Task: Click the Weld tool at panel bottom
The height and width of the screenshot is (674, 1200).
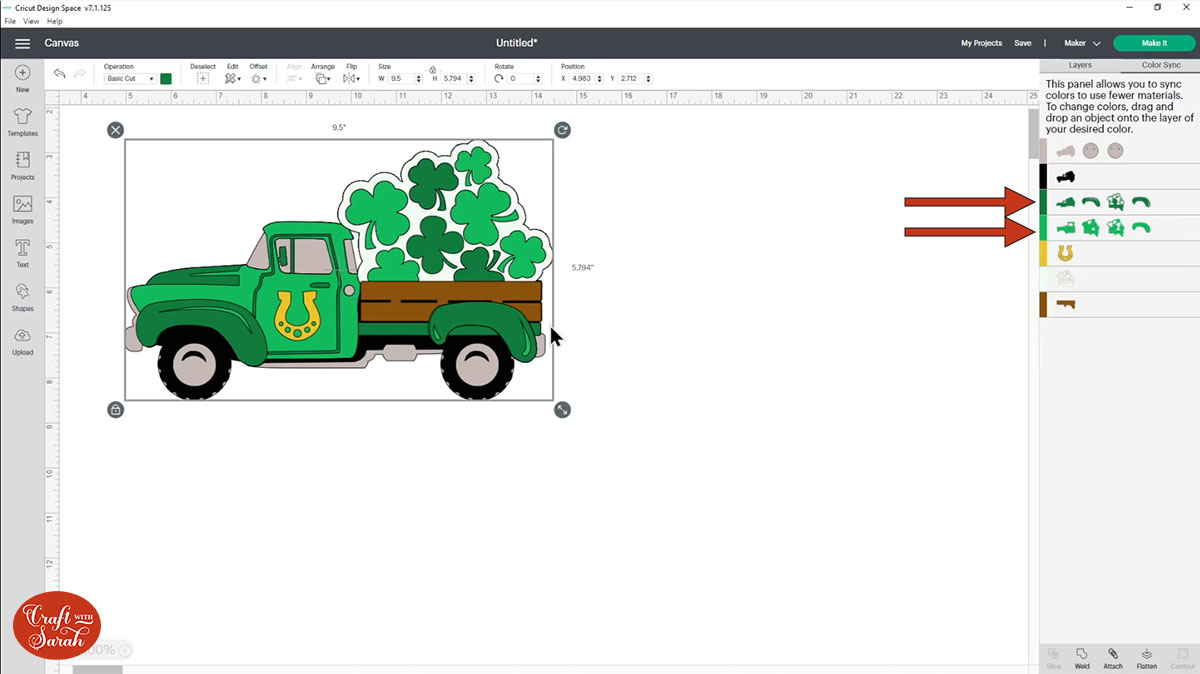Action: (1082, 657)
